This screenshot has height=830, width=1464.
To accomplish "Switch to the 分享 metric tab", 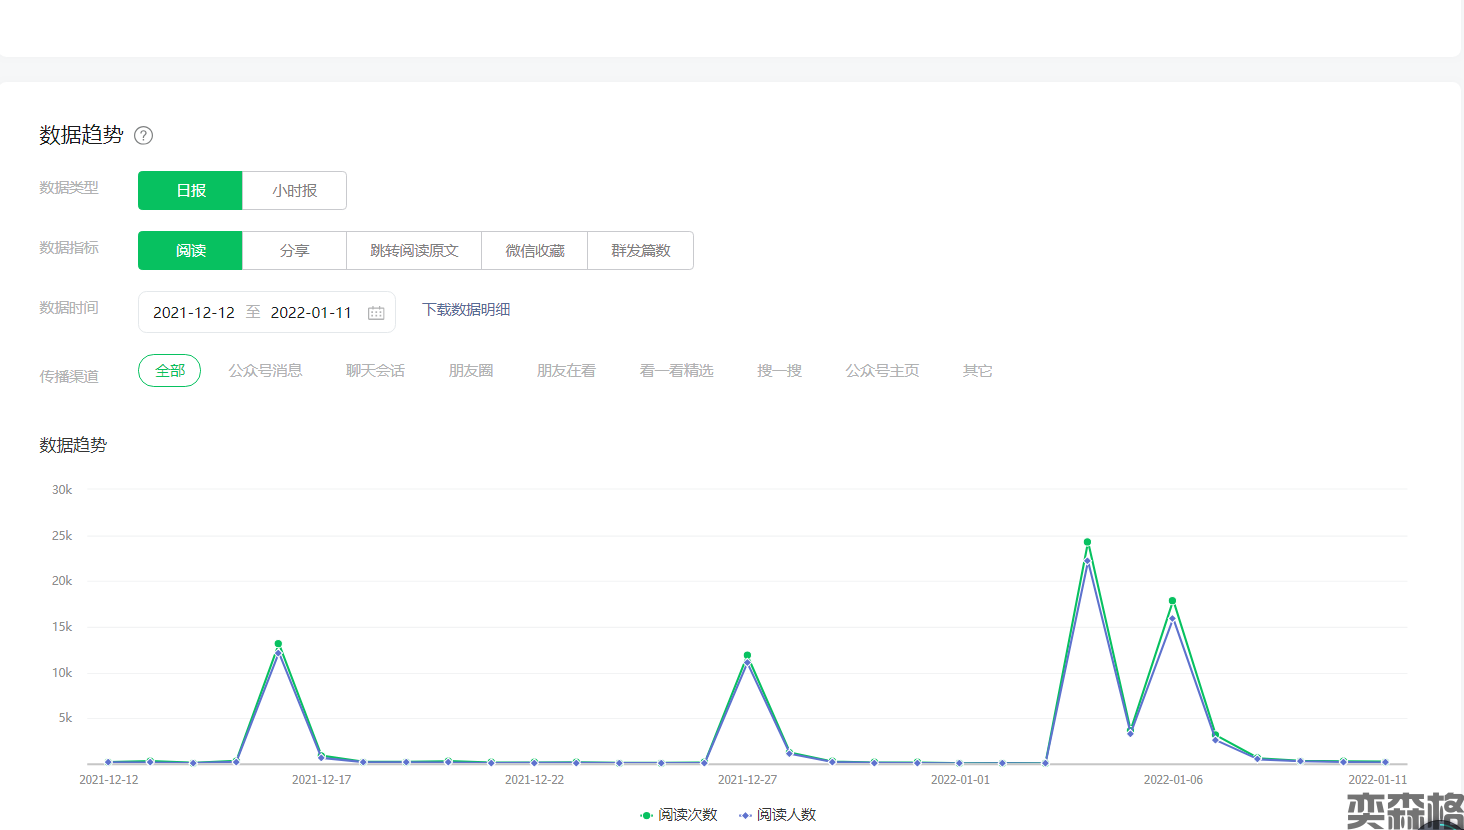I will [x=294, y=250].
